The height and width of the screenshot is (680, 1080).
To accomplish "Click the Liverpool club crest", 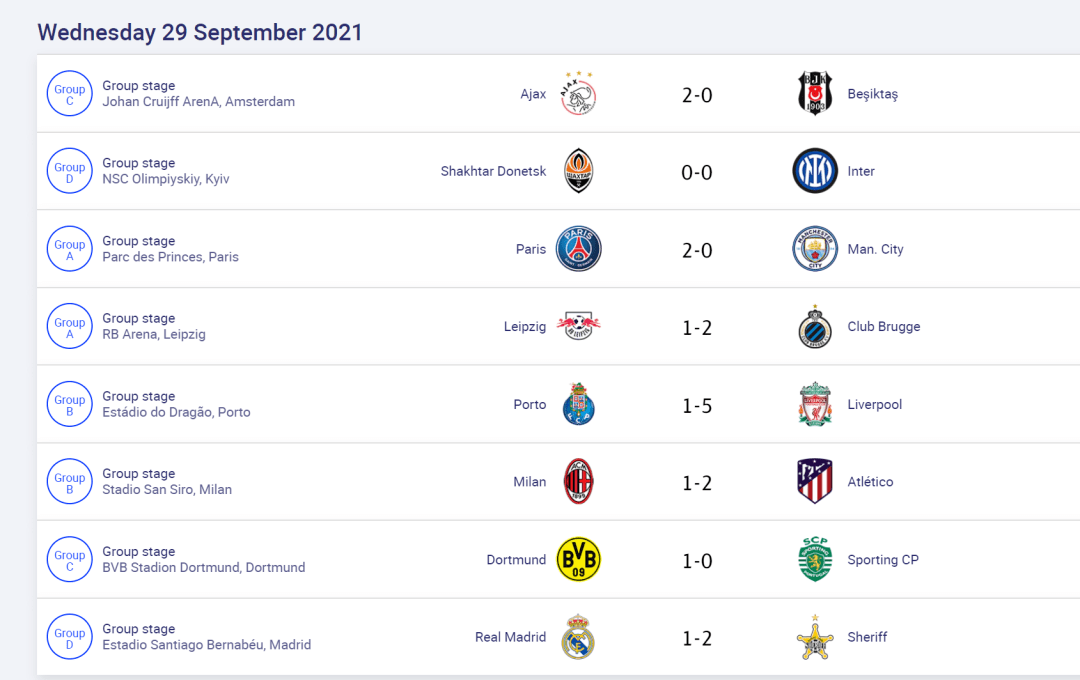I will pos(815,404).
